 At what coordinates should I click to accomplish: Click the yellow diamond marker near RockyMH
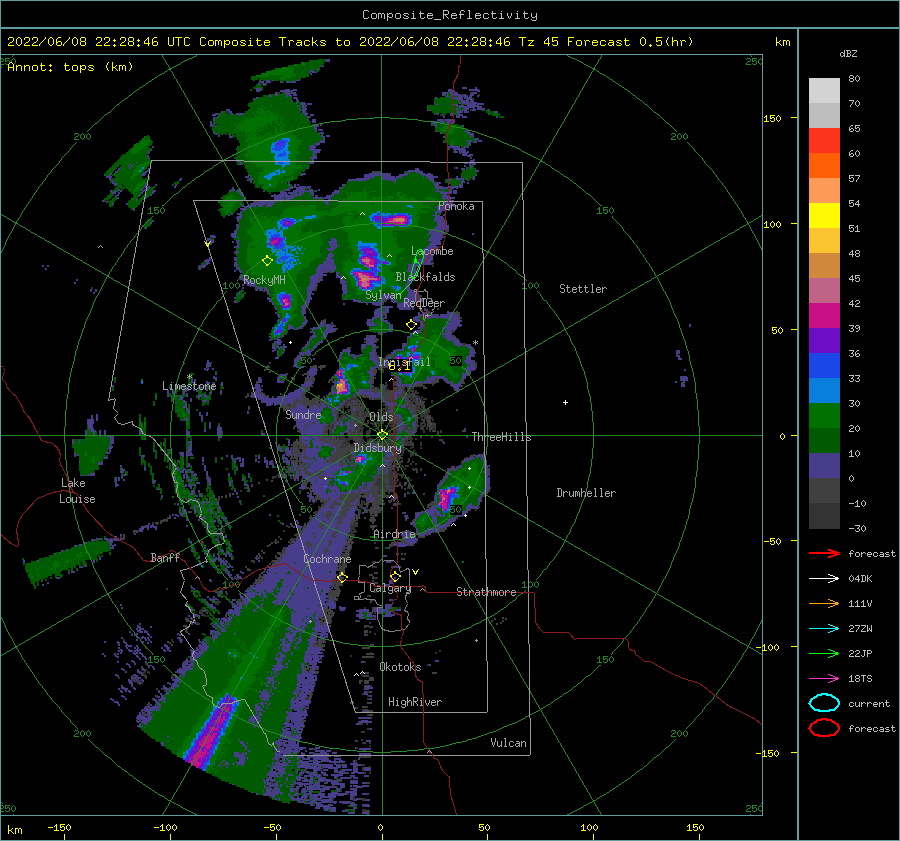(x=267, y=261)
